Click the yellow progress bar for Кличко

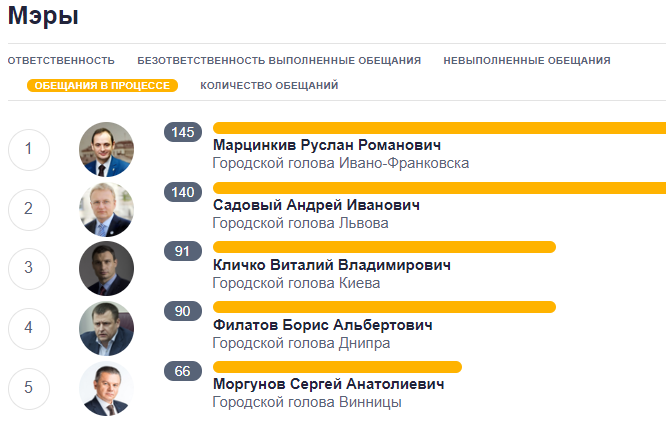(x=384, y=247)
